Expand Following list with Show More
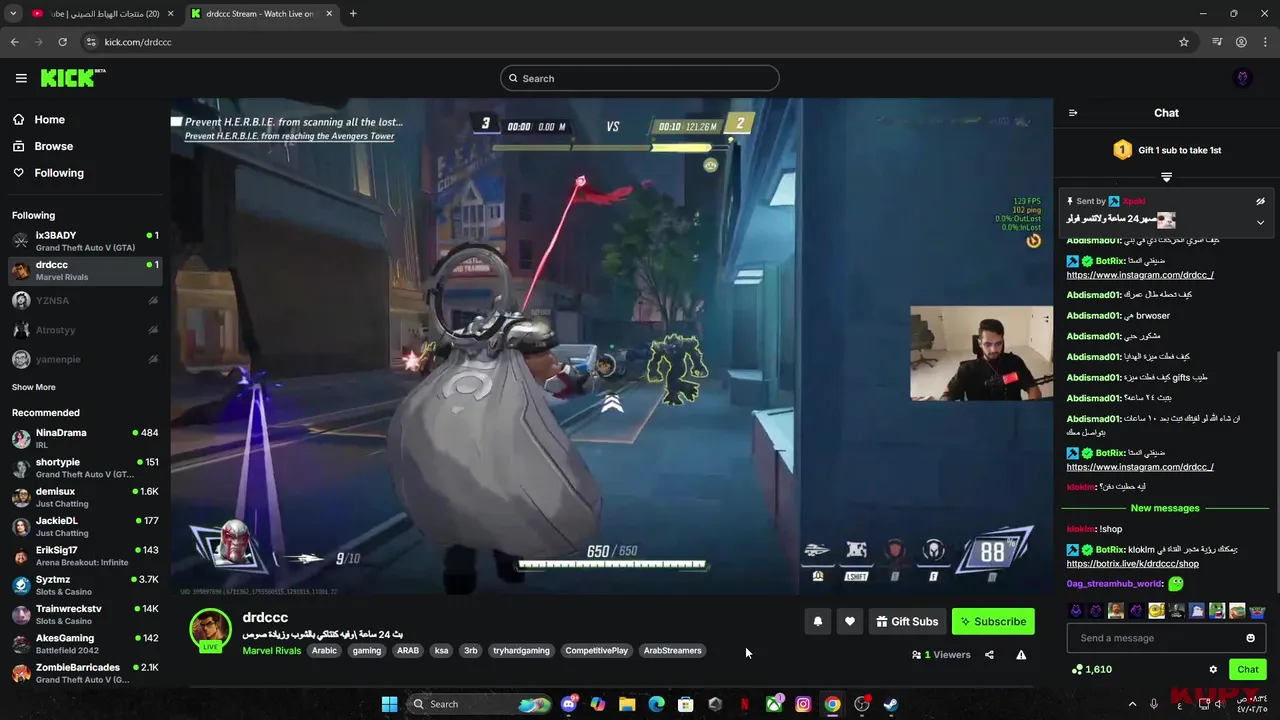This screenshot has height=720, width=1280. tap(34, 387)
